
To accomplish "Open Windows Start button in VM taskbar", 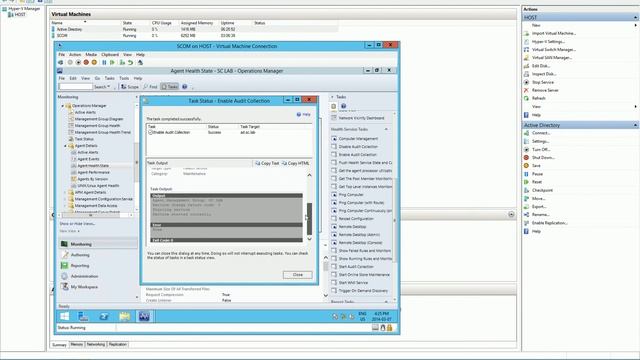I will point(65,316).
